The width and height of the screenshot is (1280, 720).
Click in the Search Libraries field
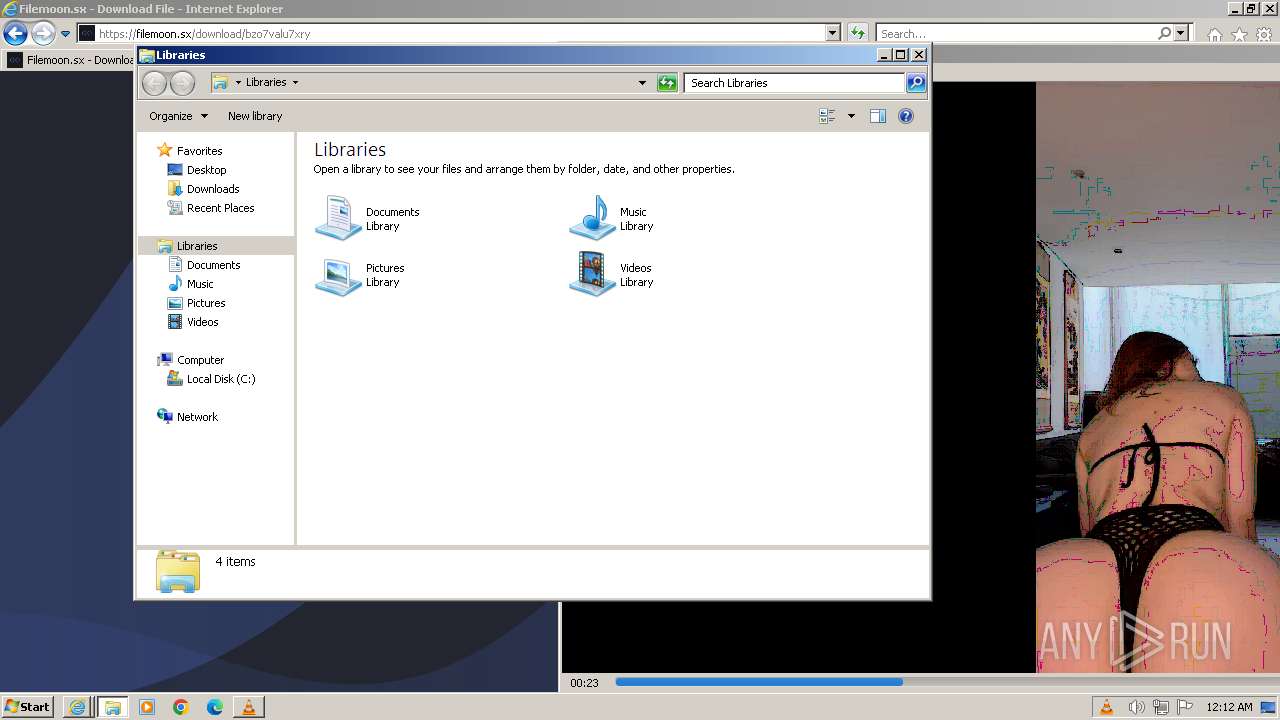click(795, 83)
